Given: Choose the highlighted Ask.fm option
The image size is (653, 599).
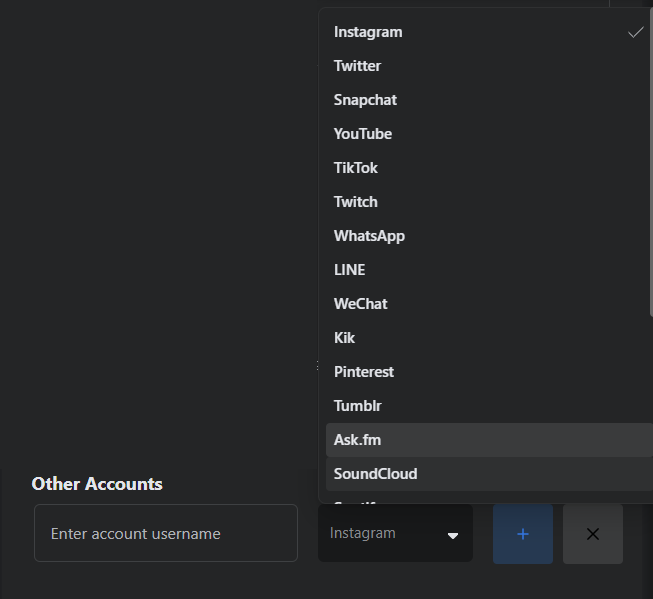Looking at the screenshot, I should (489, 440).
